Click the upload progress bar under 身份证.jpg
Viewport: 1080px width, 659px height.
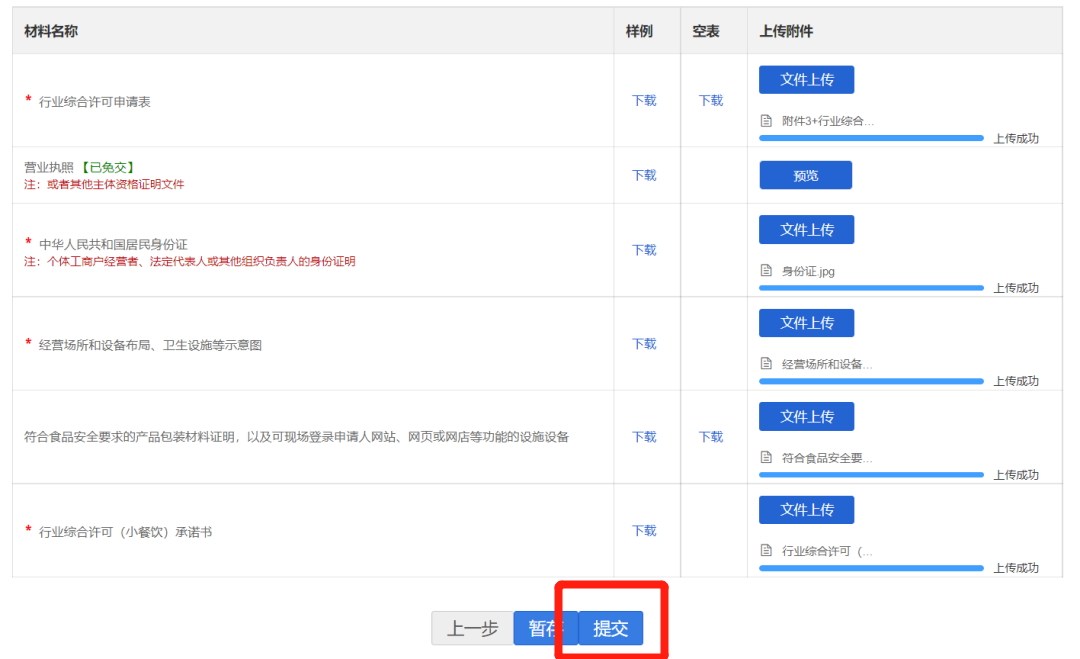coord(871,288)
